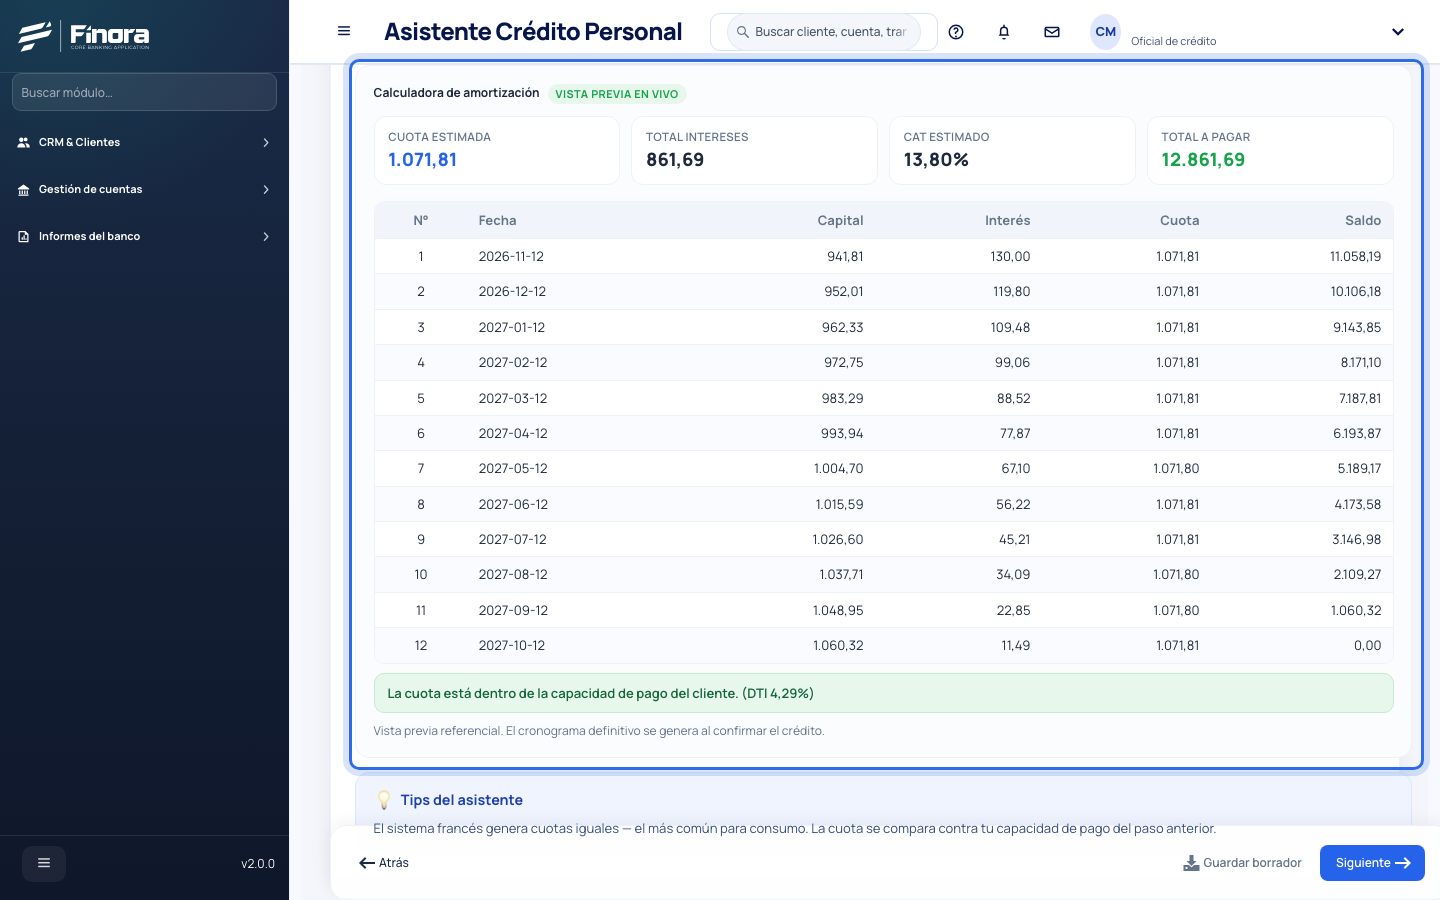Click the Gestión de cuentas bank icon
Screen dimensions: 1440x900
(x=24, y=190)
